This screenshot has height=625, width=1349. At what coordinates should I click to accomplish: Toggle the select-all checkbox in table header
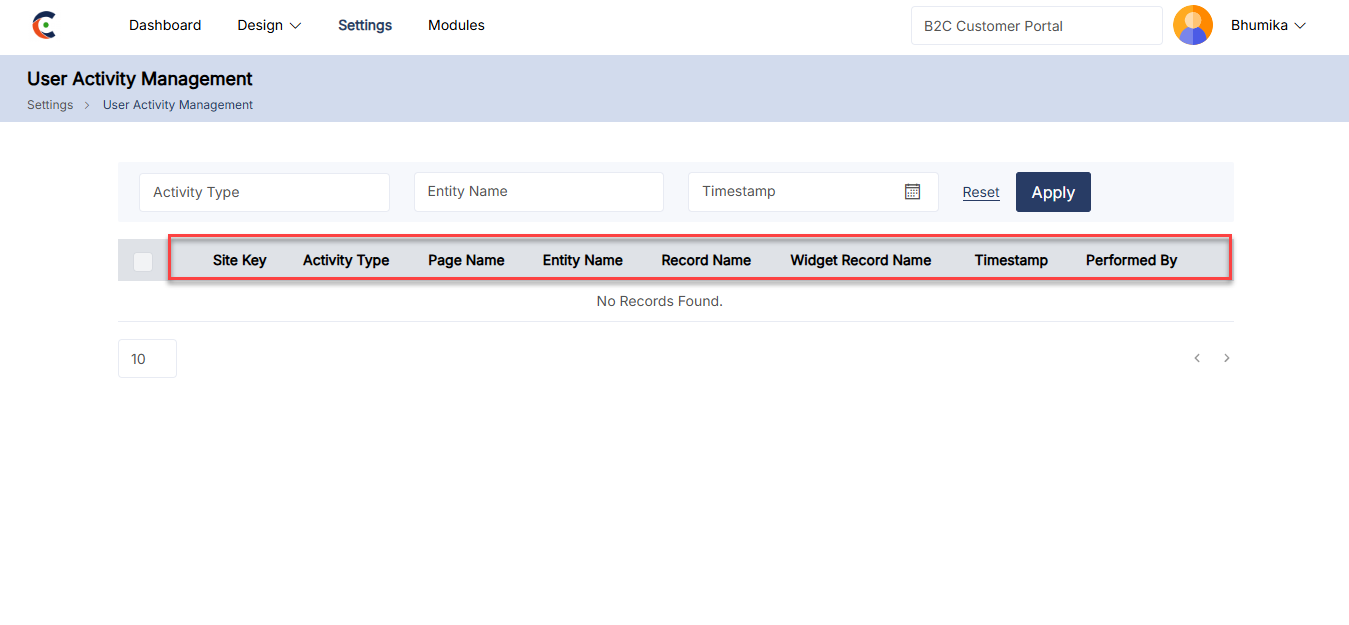(143, 261)
